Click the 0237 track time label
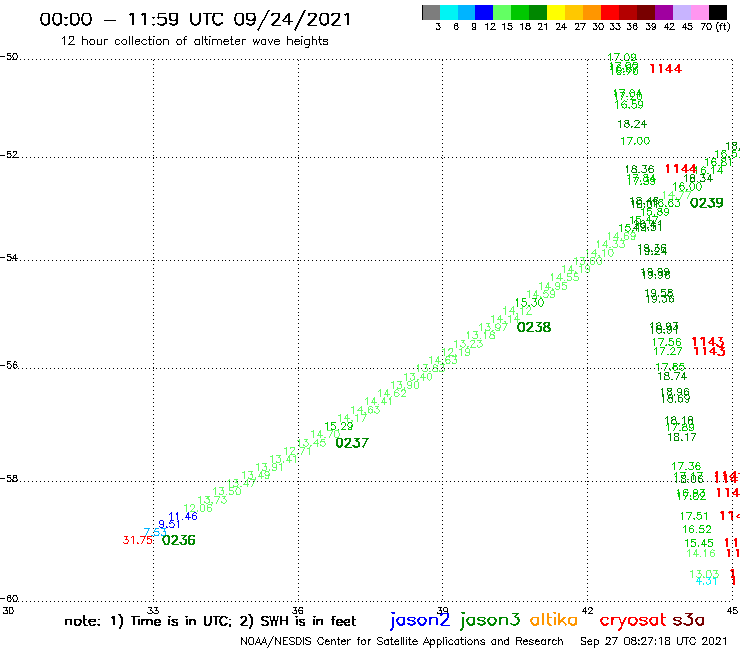740x650 pixels. coord(352,443)
